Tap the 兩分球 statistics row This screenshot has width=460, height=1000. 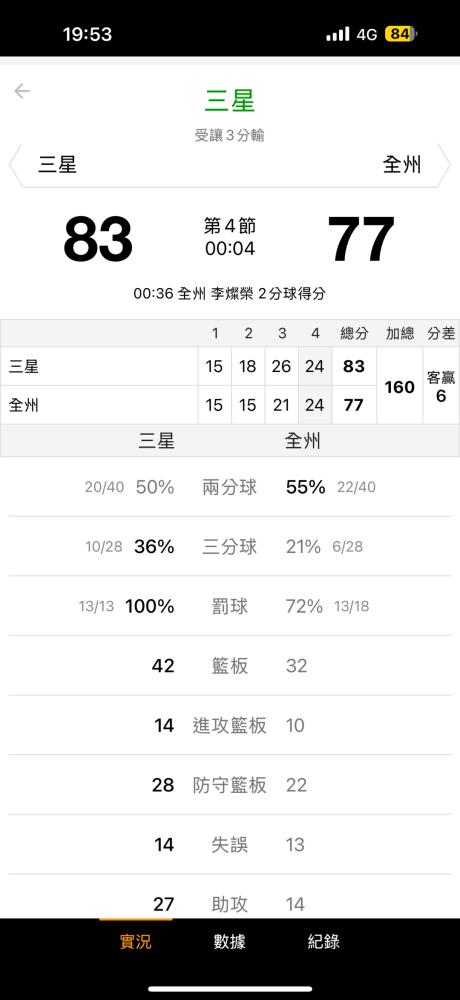click(230, 487)
